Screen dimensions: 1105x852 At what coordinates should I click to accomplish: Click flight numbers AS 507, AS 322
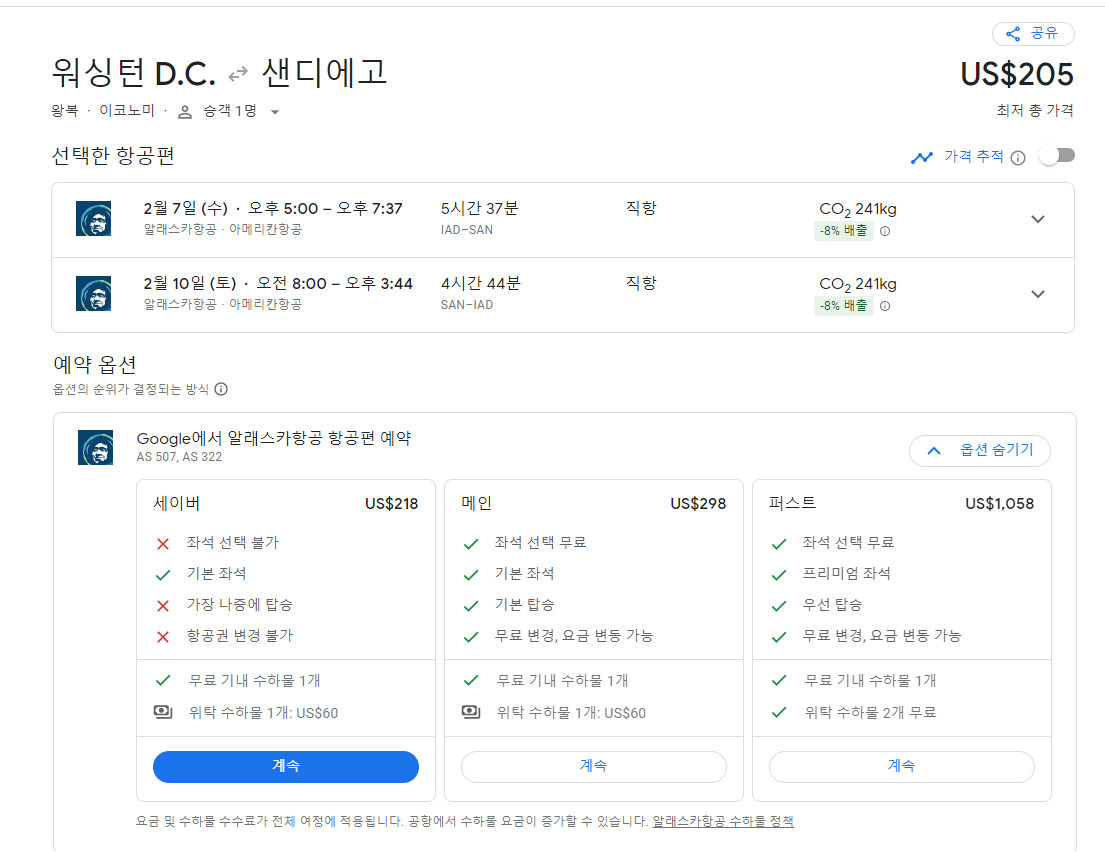(179, 457)
